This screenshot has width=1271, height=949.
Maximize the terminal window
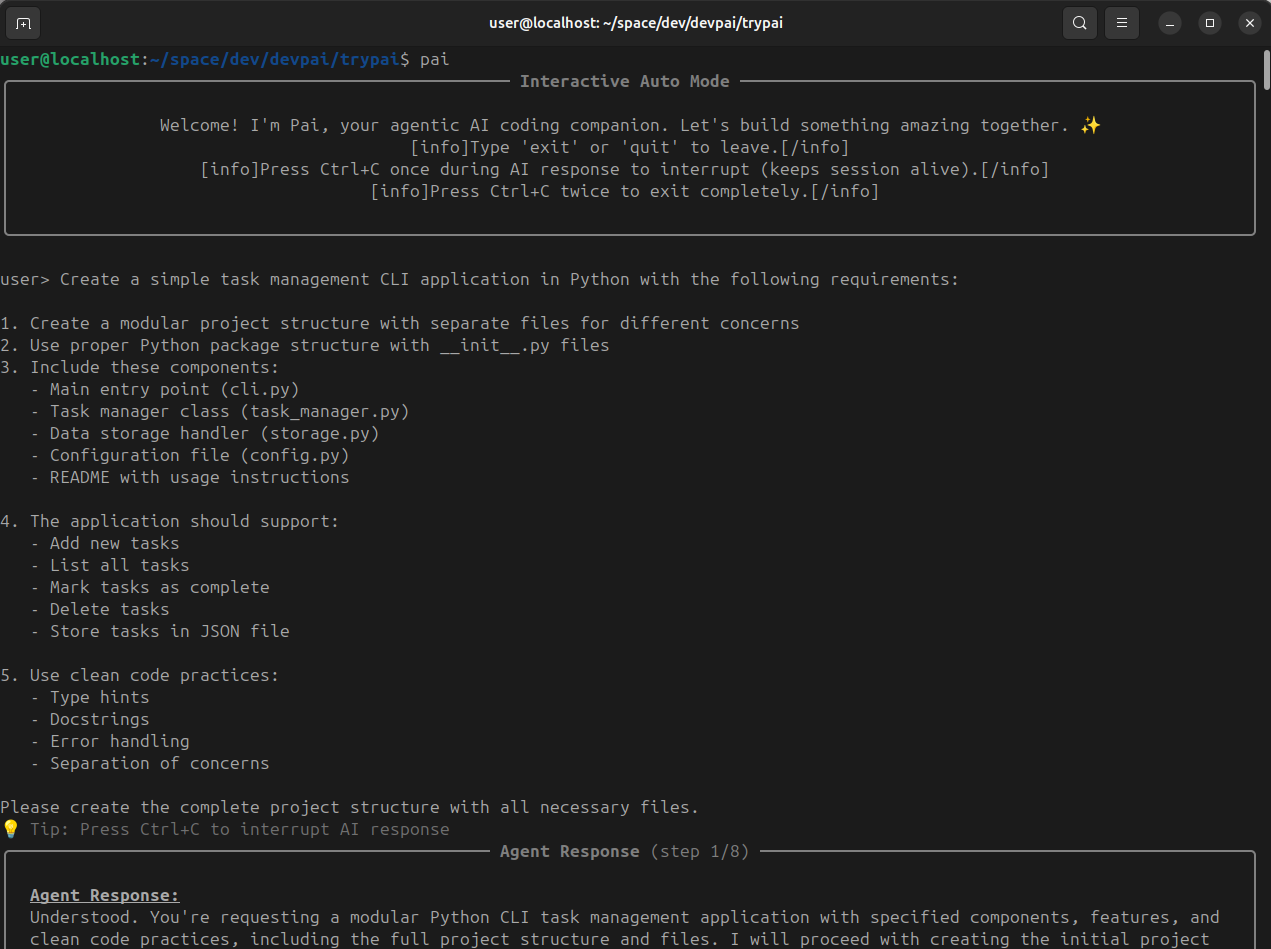coord(1209,22)
